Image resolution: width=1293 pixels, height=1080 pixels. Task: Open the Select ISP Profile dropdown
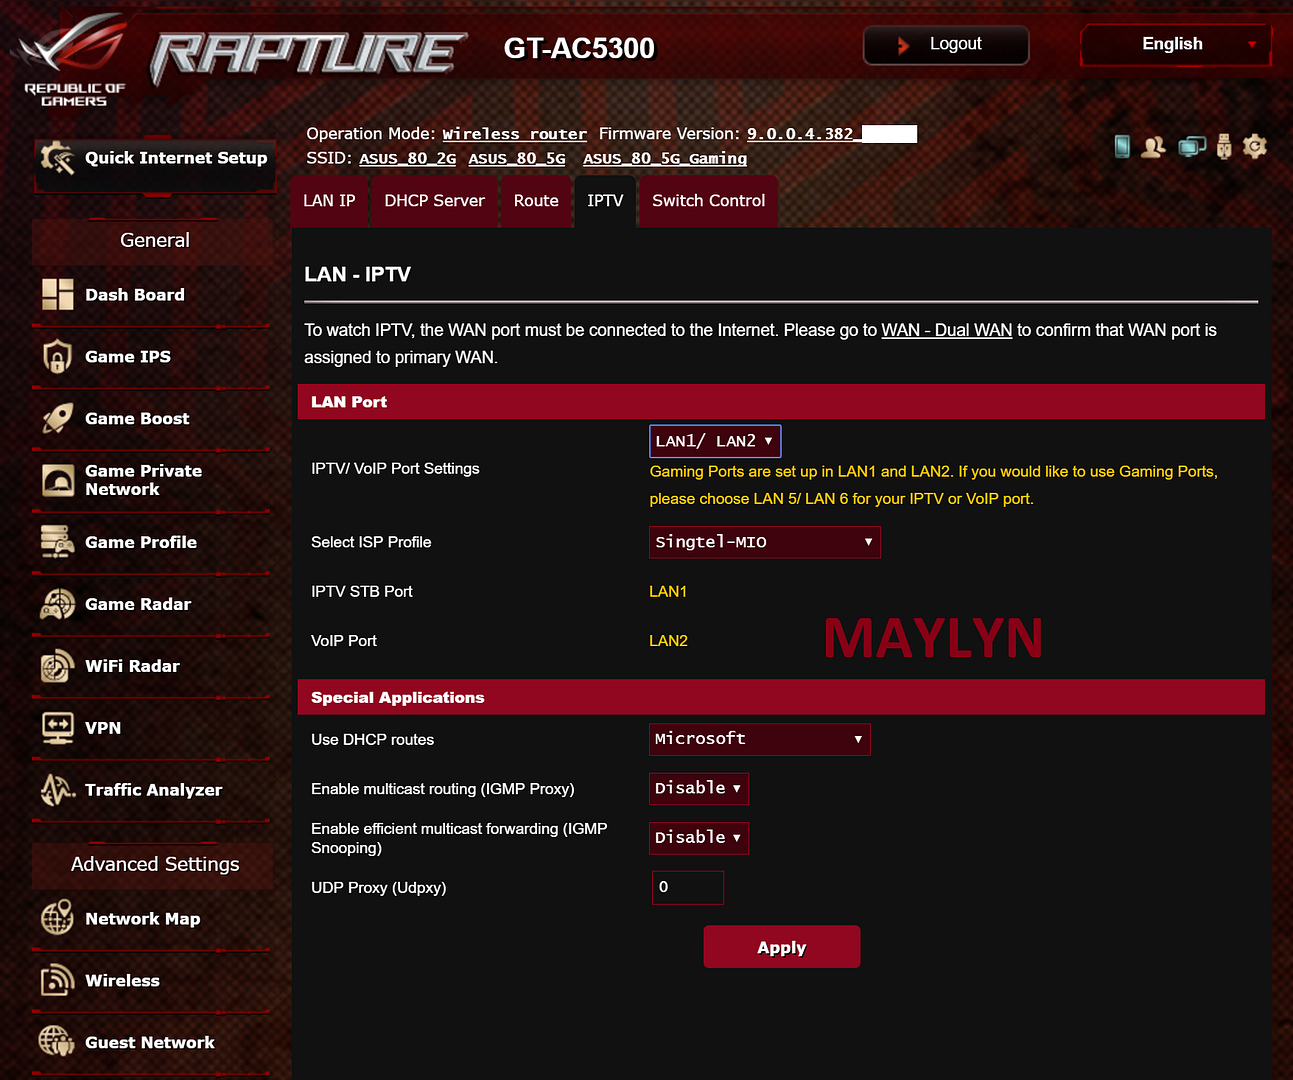coord(764,542)
